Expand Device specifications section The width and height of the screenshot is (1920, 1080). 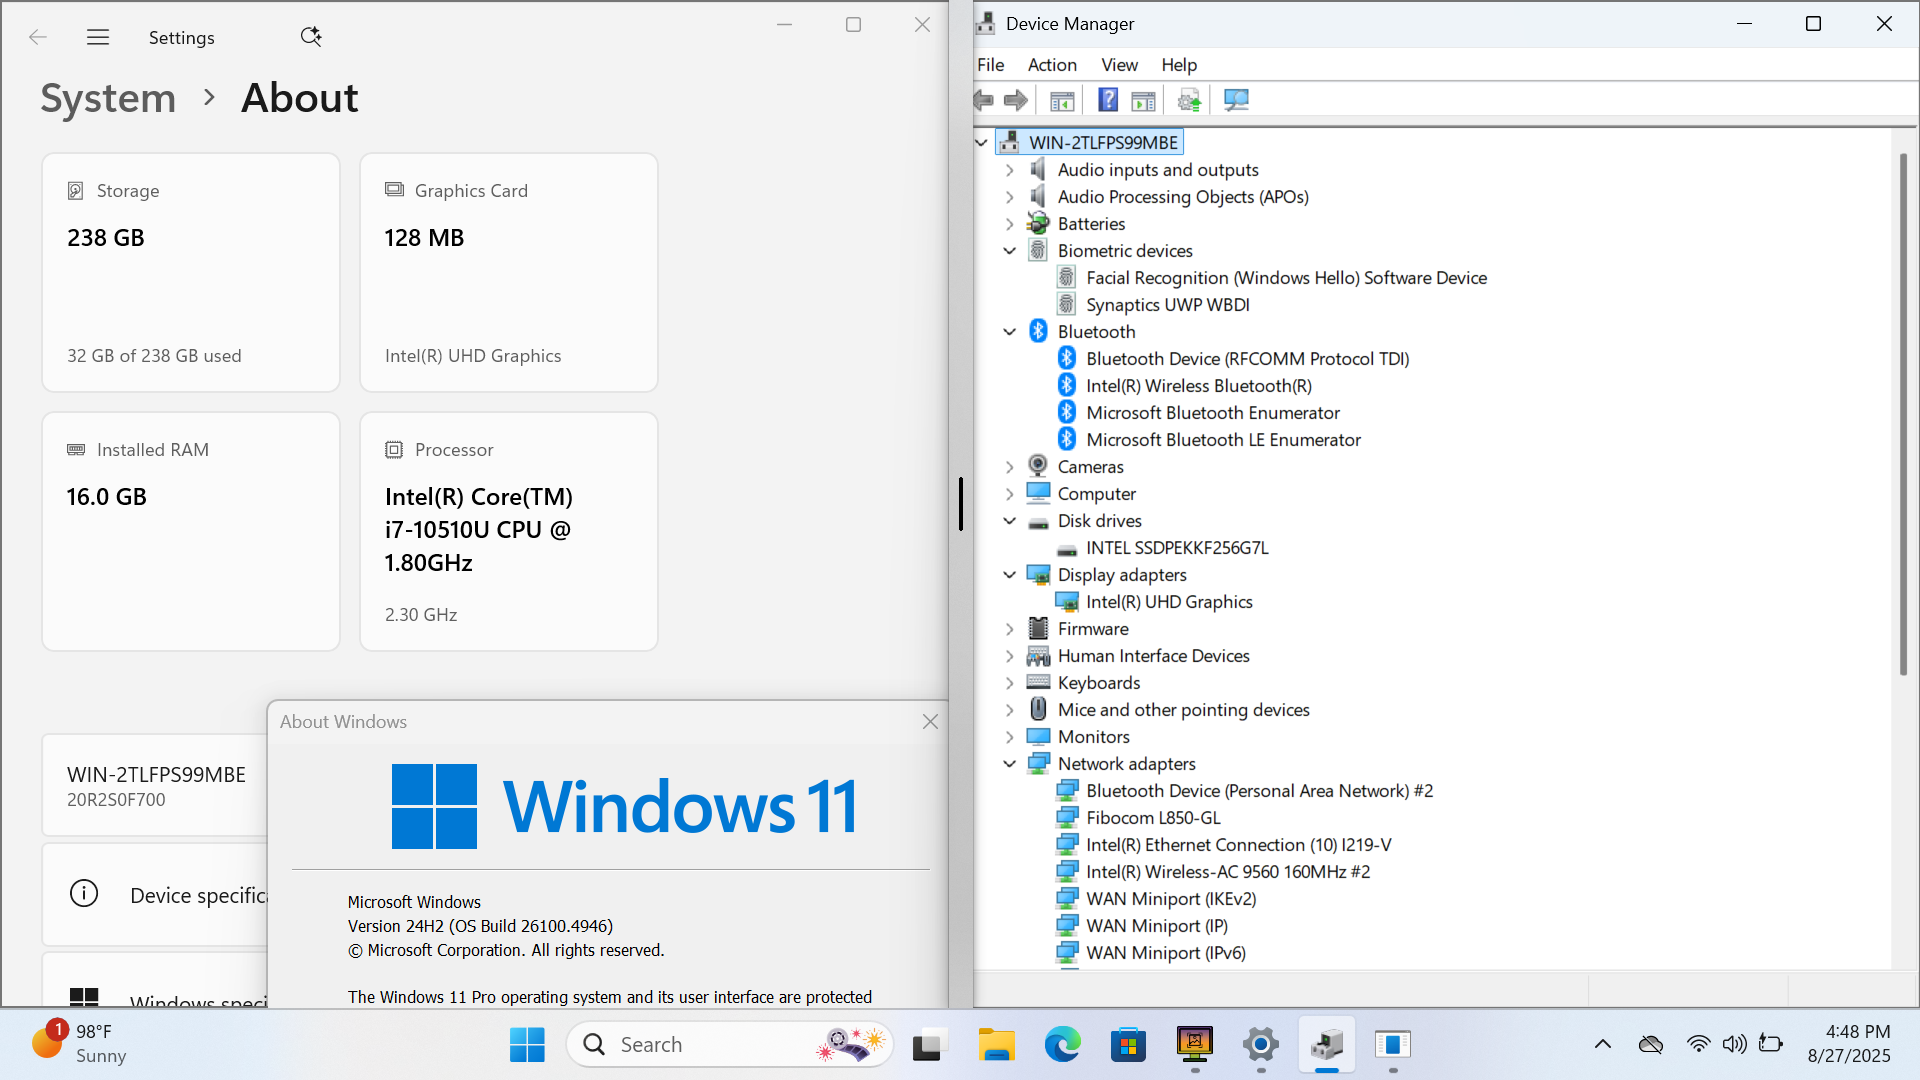click(155, 894)
